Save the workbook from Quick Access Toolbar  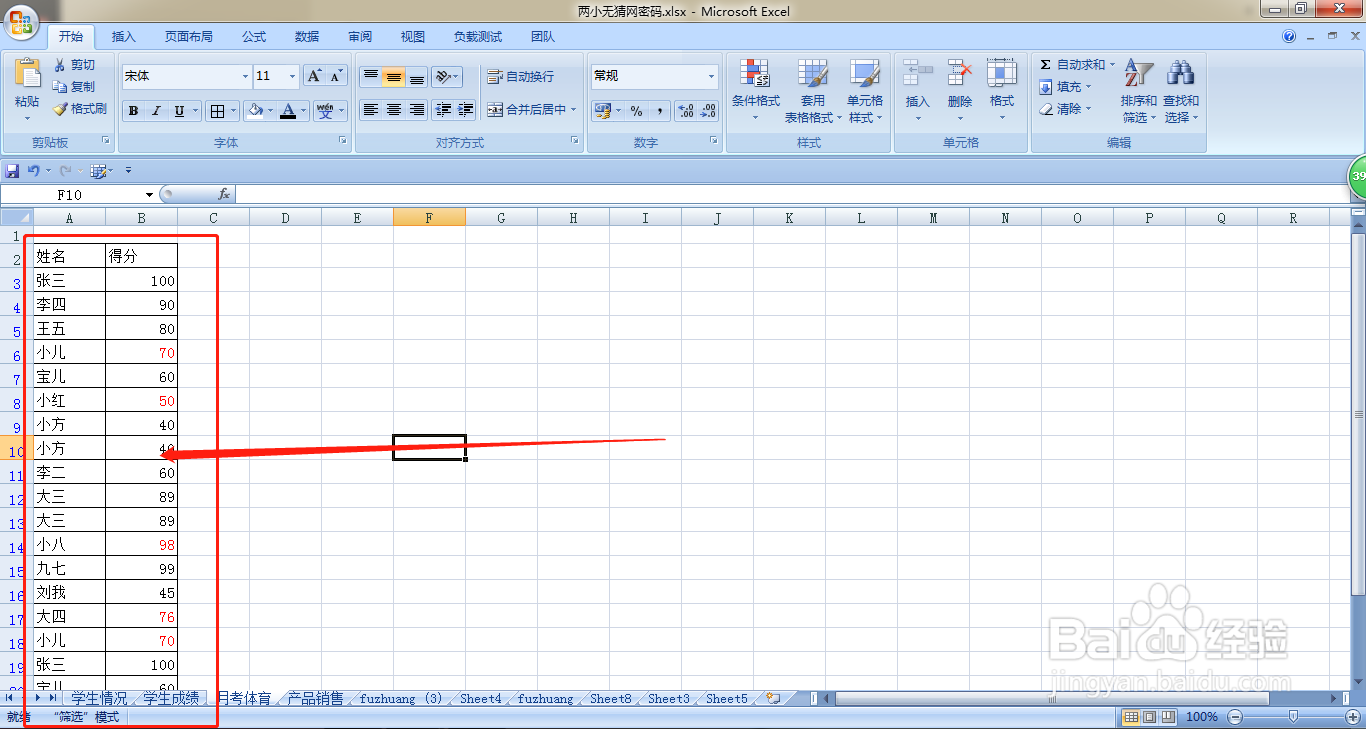pos(12,170)
